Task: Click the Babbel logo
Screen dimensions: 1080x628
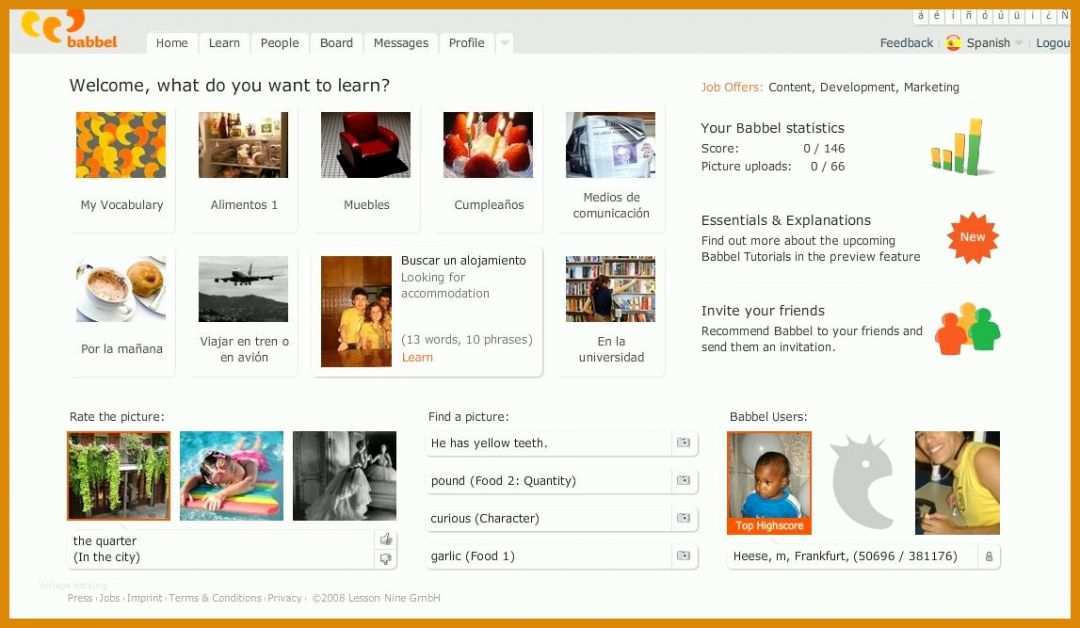Action: 69,29
